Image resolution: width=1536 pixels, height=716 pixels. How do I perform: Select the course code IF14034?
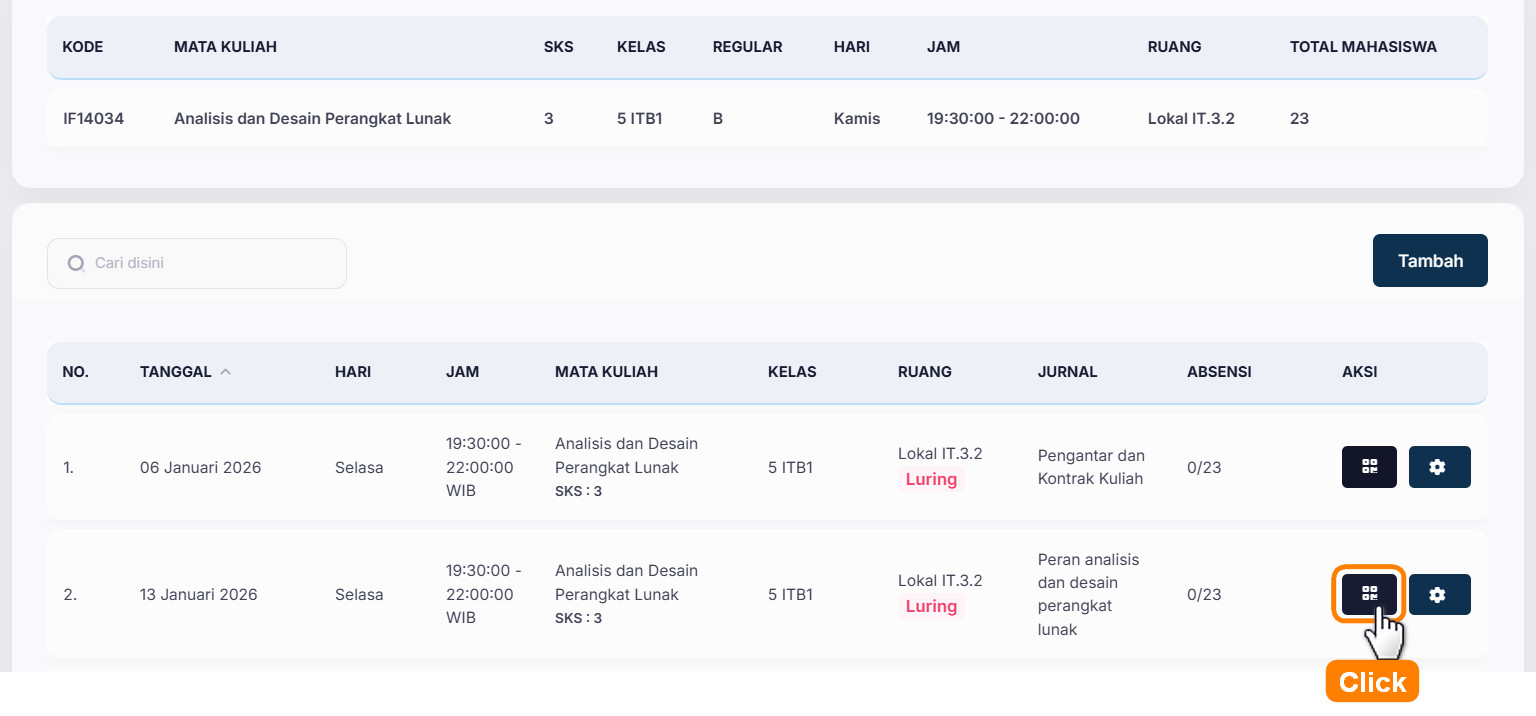pyautogui.click(x=93, y=119)
